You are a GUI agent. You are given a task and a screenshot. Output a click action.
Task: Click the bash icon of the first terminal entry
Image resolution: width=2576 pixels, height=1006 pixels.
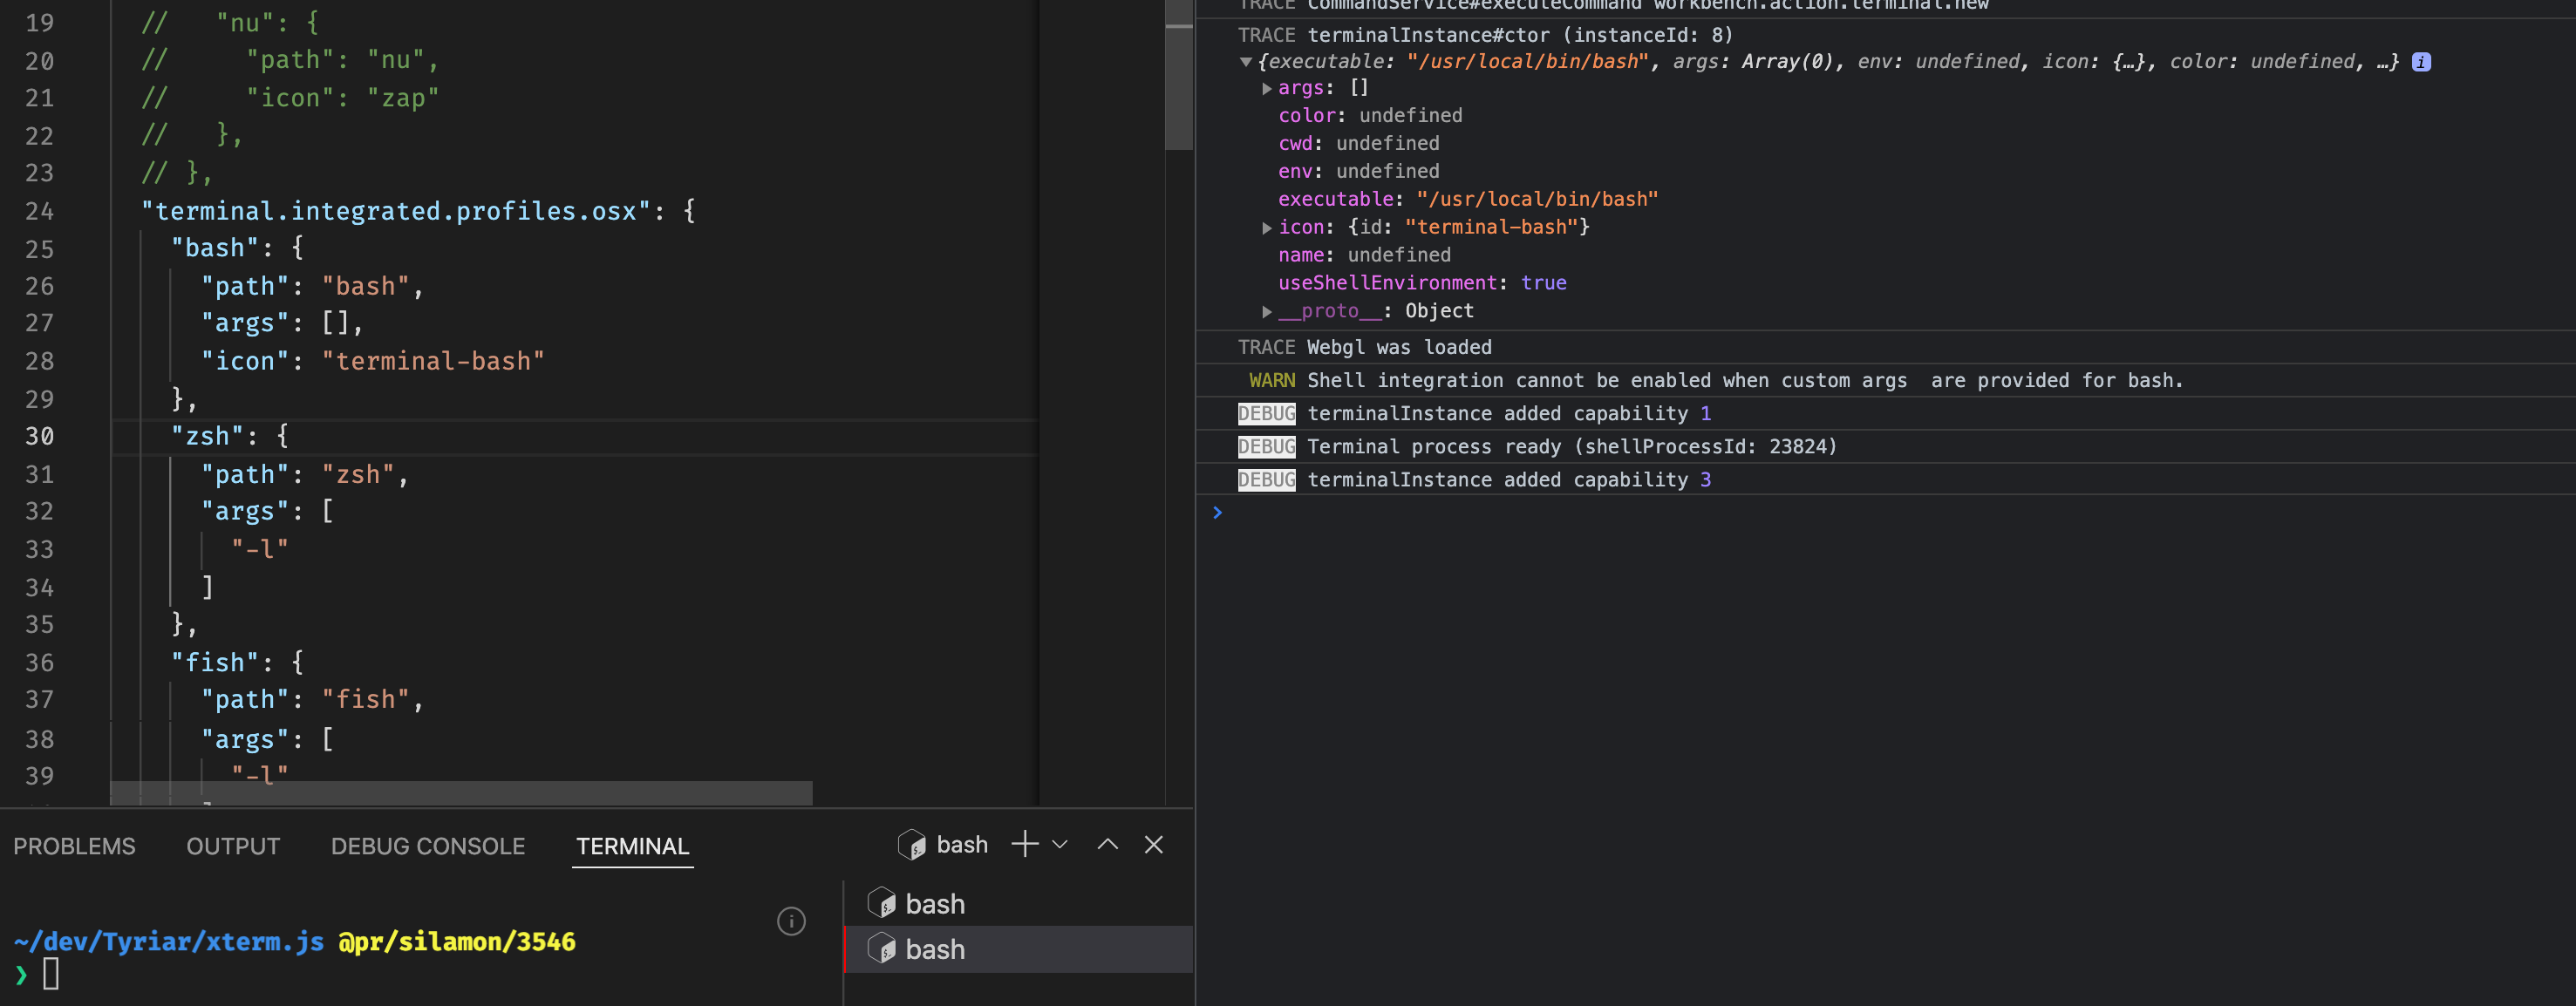(x=882, y=902)
